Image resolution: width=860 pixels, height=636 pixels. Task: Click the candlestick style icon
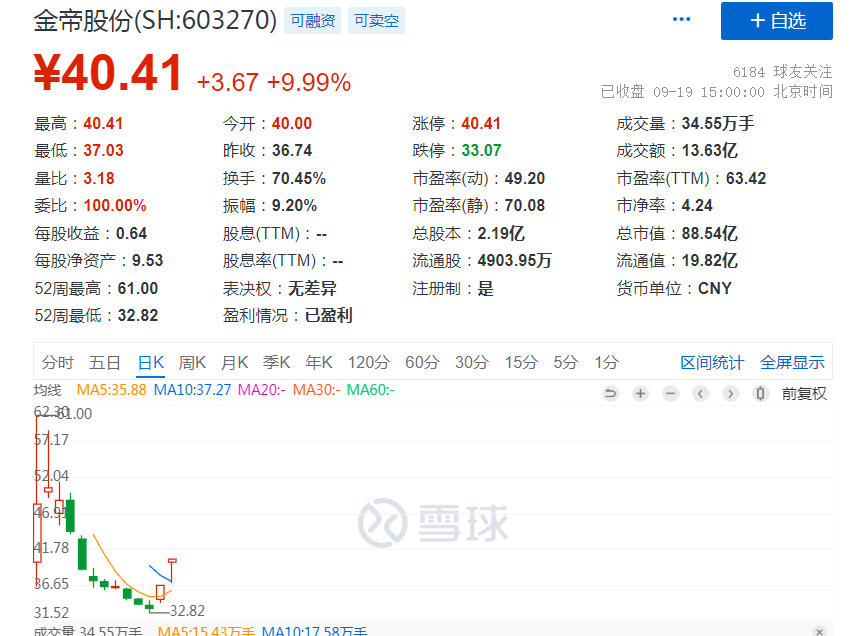coord(760,394)
